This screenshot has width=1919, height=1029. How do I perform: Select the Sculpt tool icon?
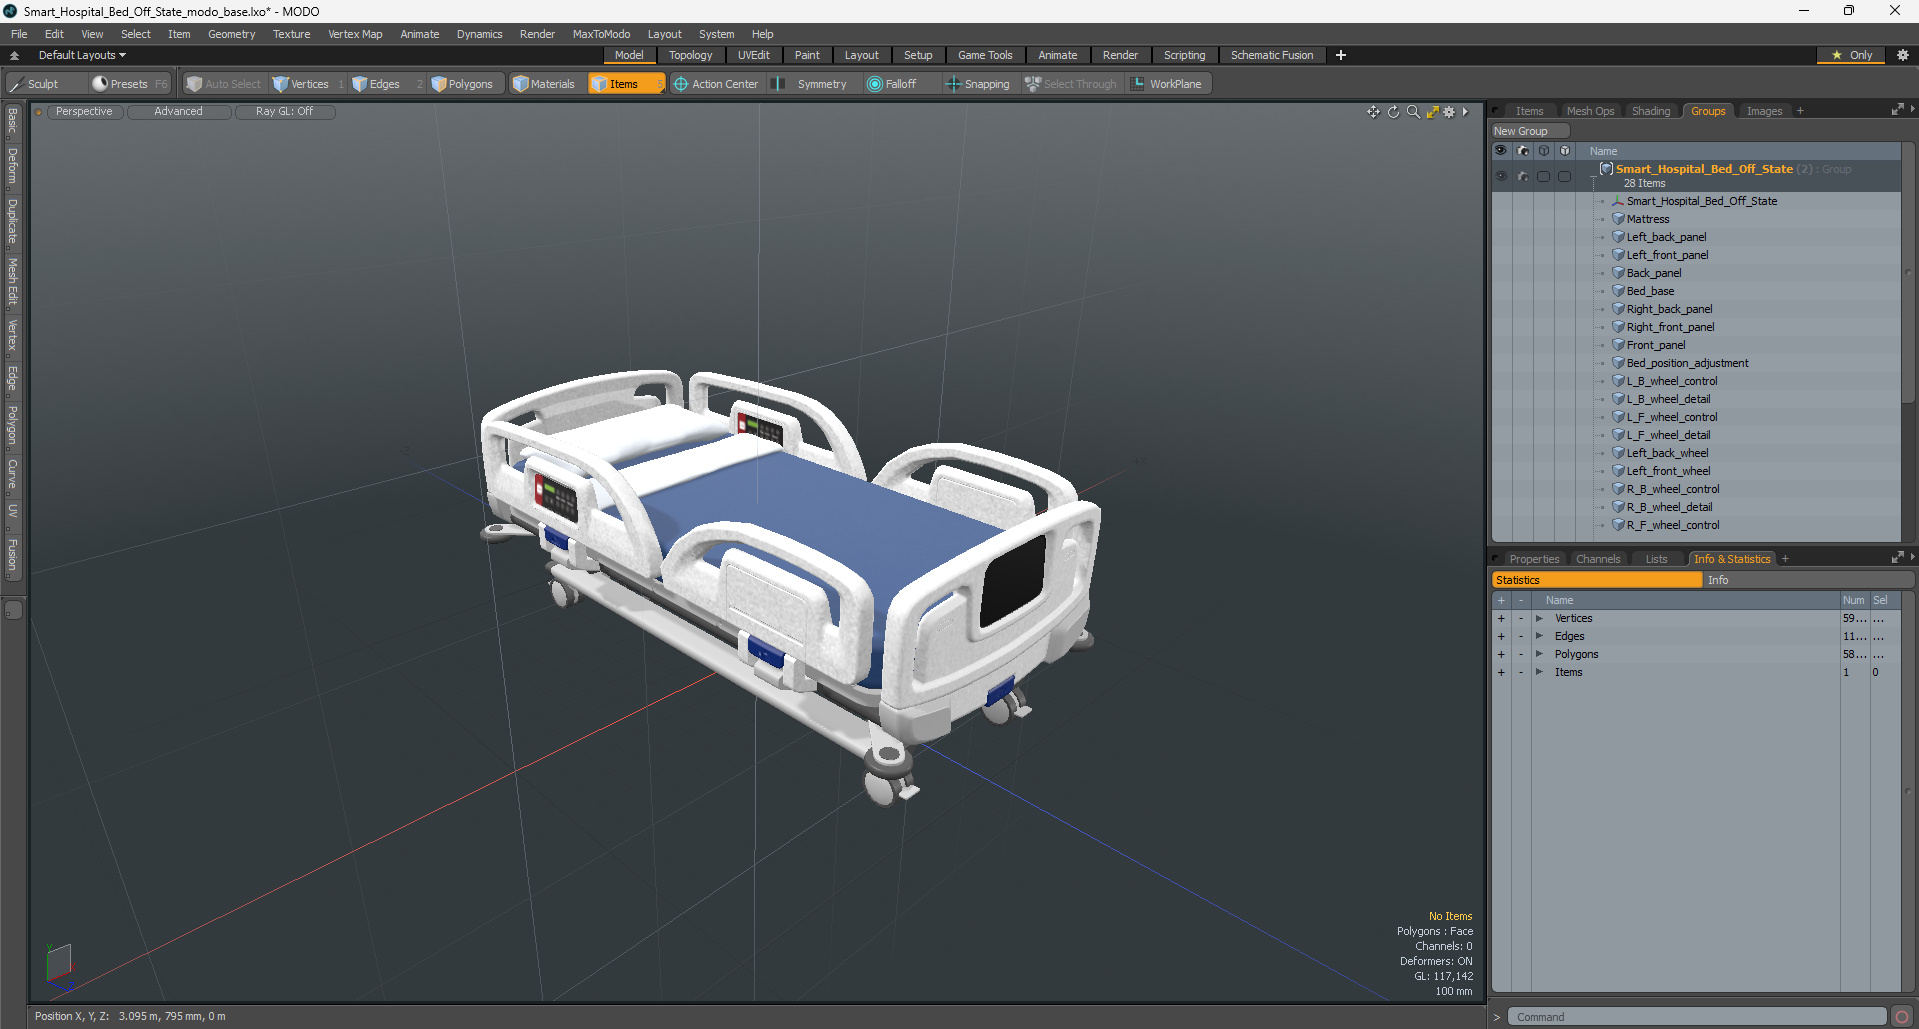coord(17,84)
